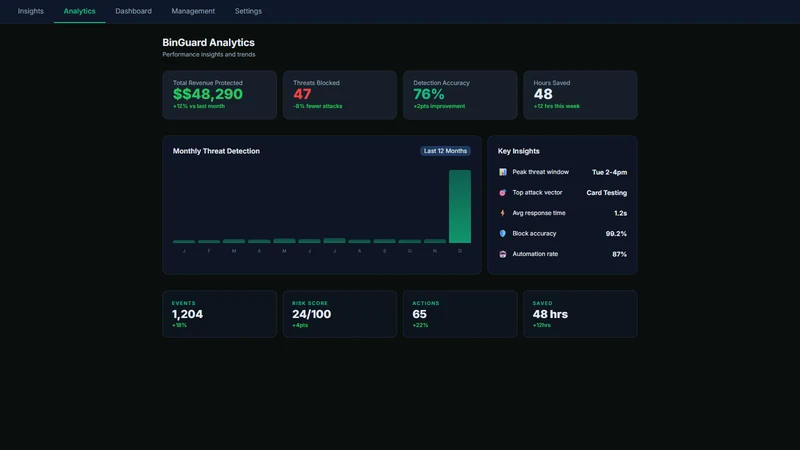Click the Last 12 Months badge

tap(445, 151)
